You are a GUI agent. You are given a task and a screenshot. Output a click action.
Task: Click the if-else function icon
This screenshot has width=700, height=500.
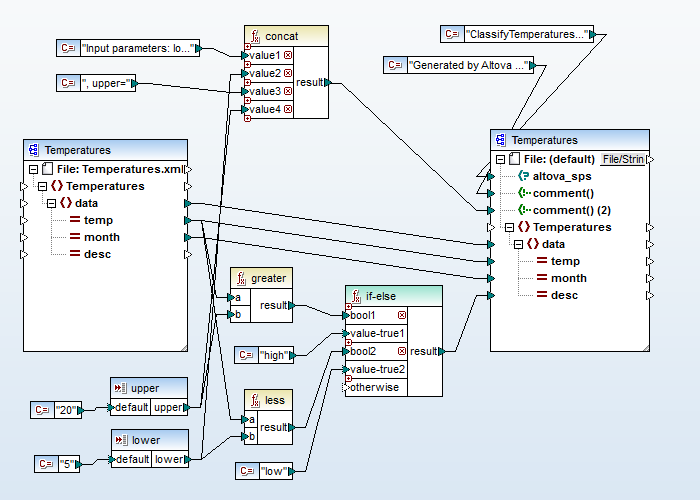click(355, 297)
